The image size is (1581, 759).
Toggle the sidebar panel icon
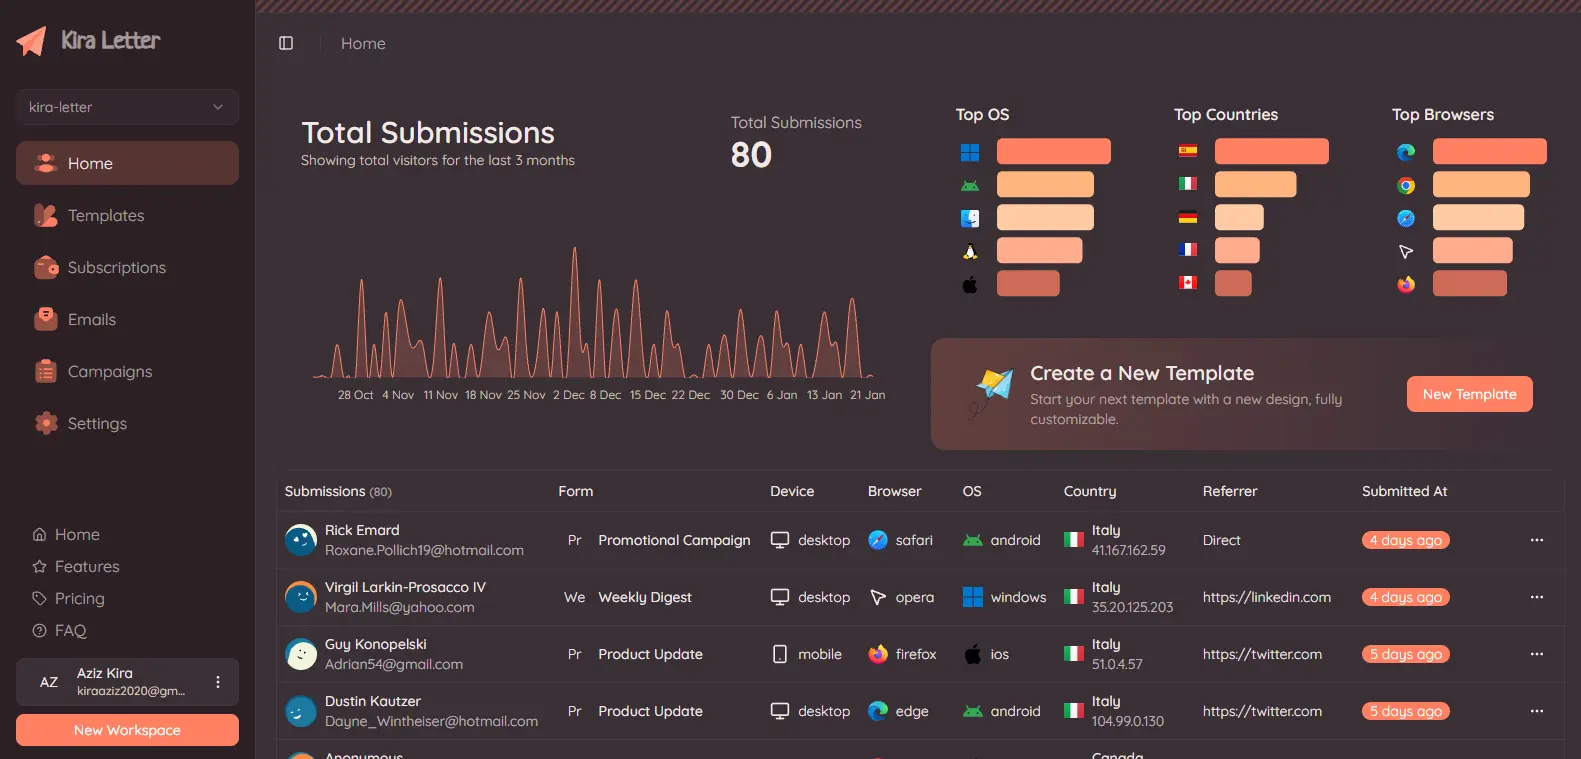click(x=286, y=43)
